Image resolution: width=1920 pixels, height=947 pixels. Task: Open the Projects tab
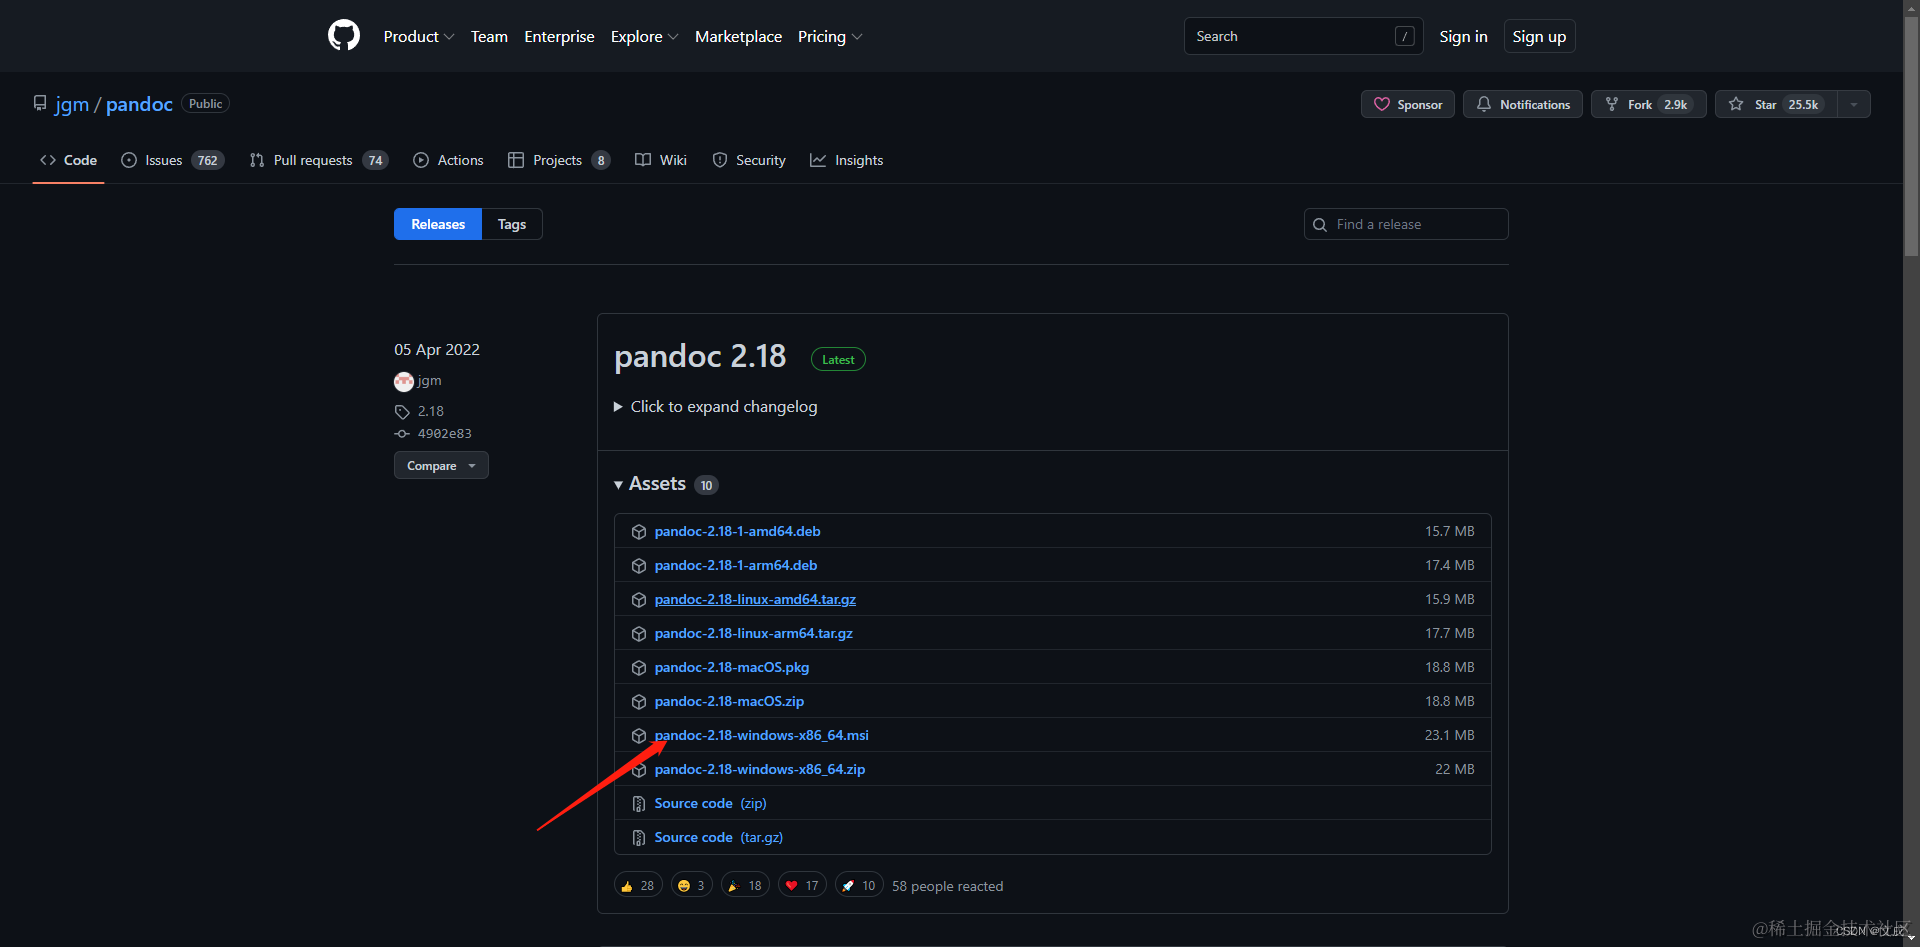560,160
